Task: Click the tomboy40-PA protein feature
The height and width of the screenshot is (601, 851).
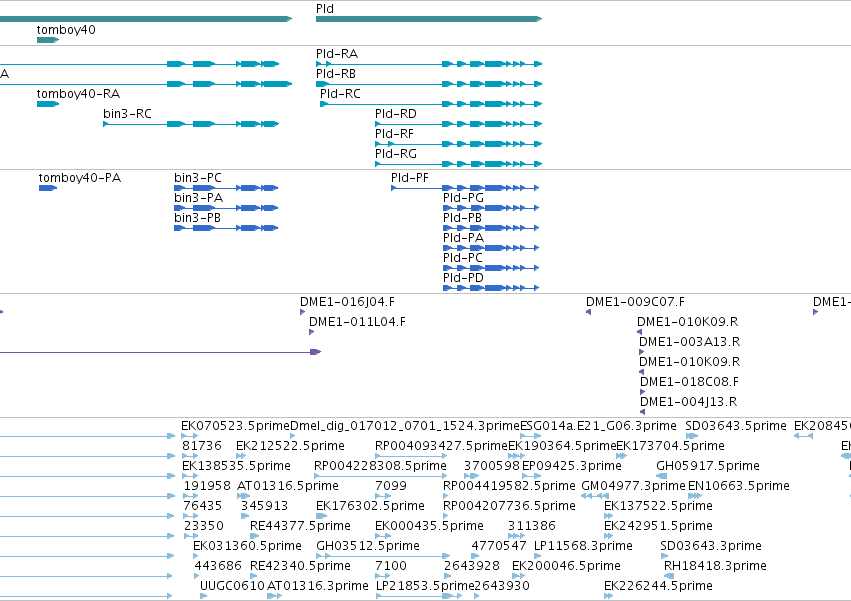Action: (x=48, y=188)
